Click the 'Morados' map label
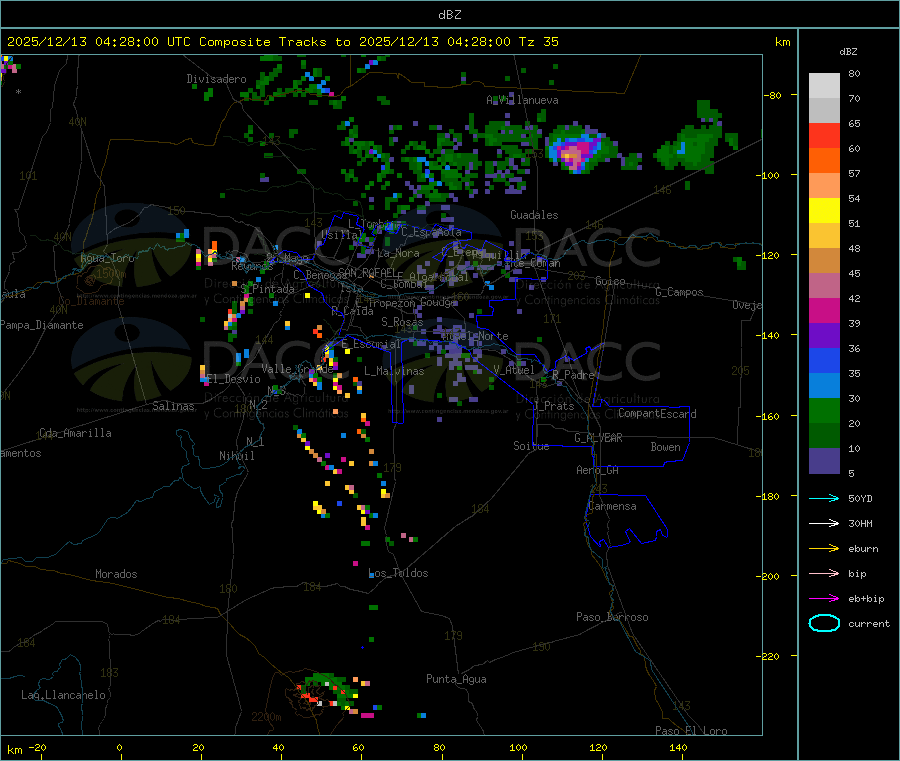This screenshot has height=761, width=900. pyautogui.click(x=116, y=574)
